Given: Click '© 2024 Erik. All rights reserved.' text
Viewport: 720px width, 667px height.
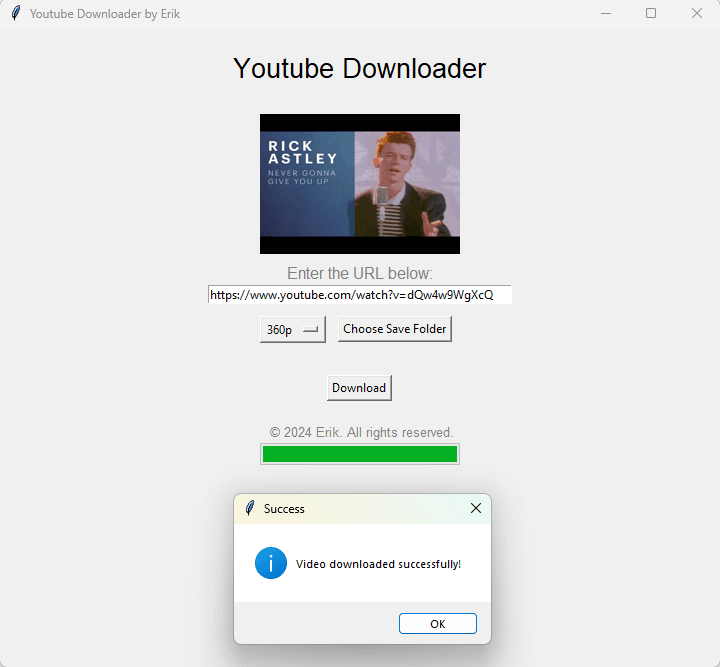Looking at the screenshot, I should pos(361,432).
